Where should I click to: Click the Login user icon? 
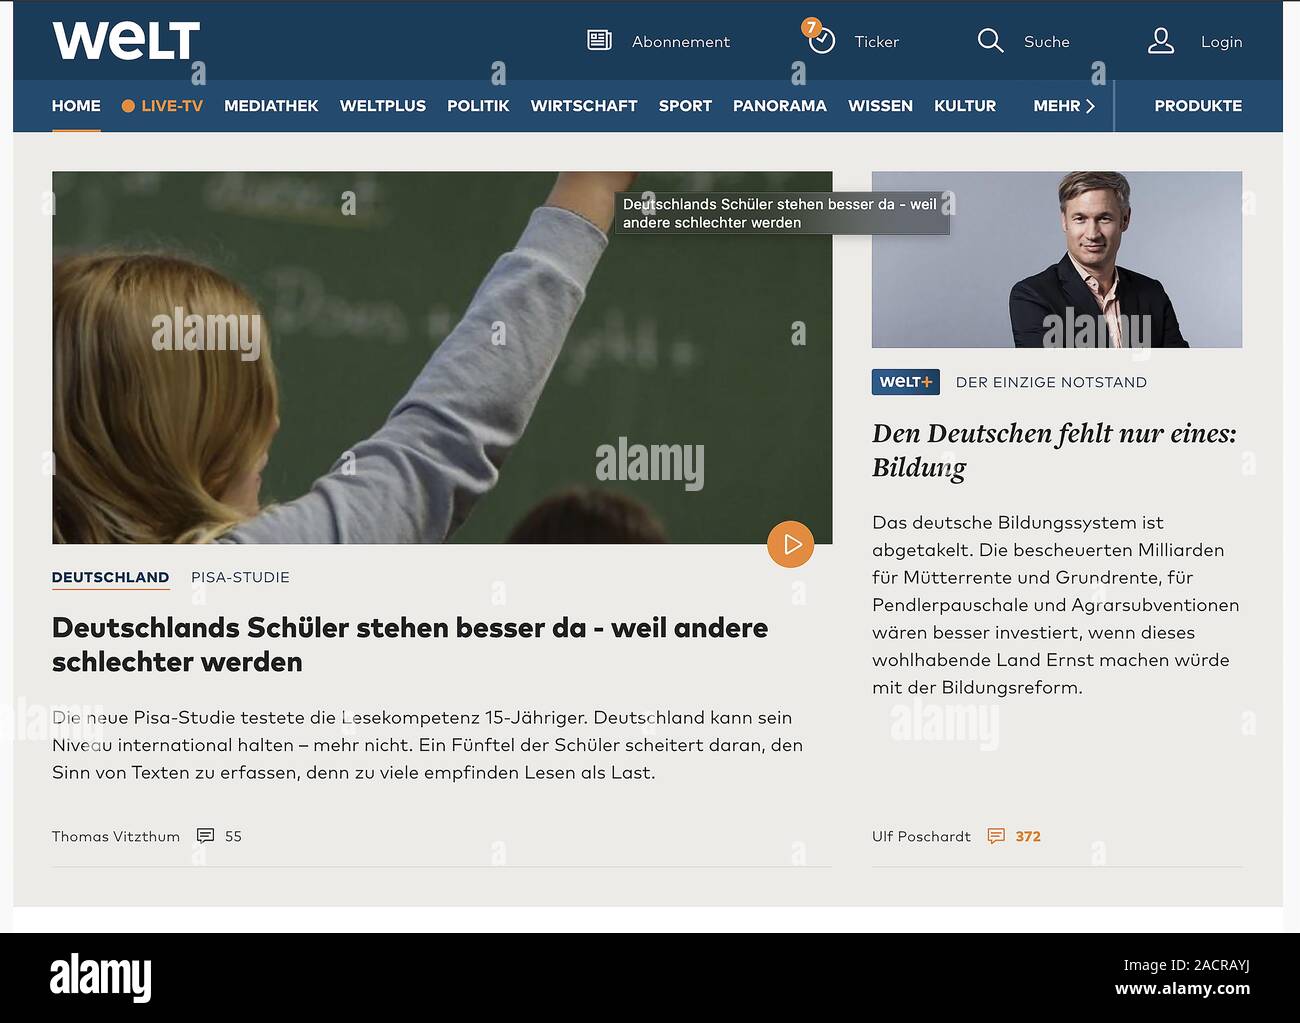(1161, 41)
